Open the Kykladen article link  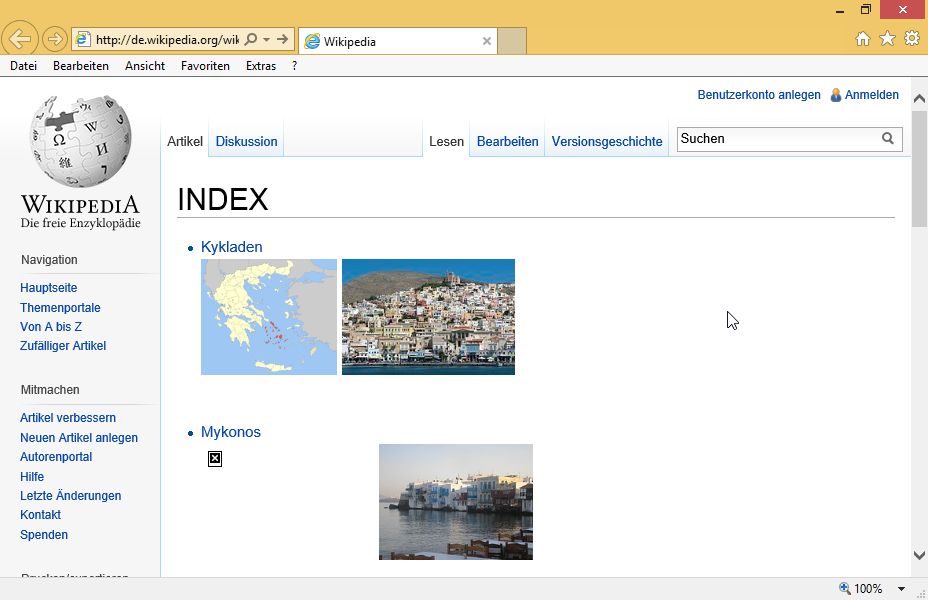point(231,247)
